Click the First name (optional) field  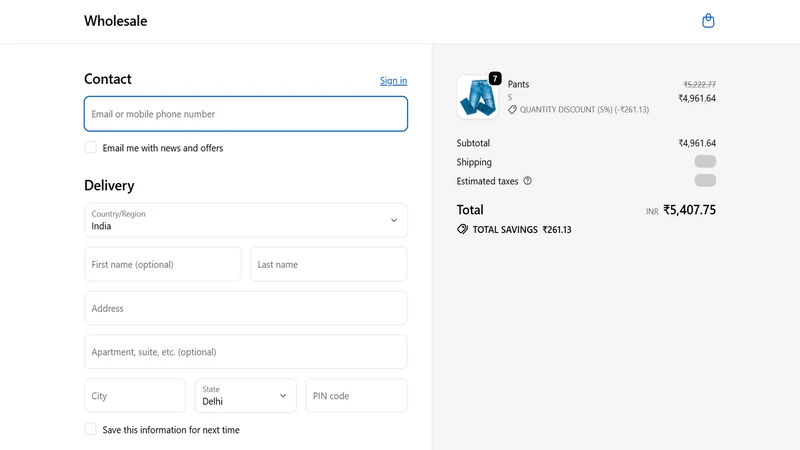(x=163, y=264)
